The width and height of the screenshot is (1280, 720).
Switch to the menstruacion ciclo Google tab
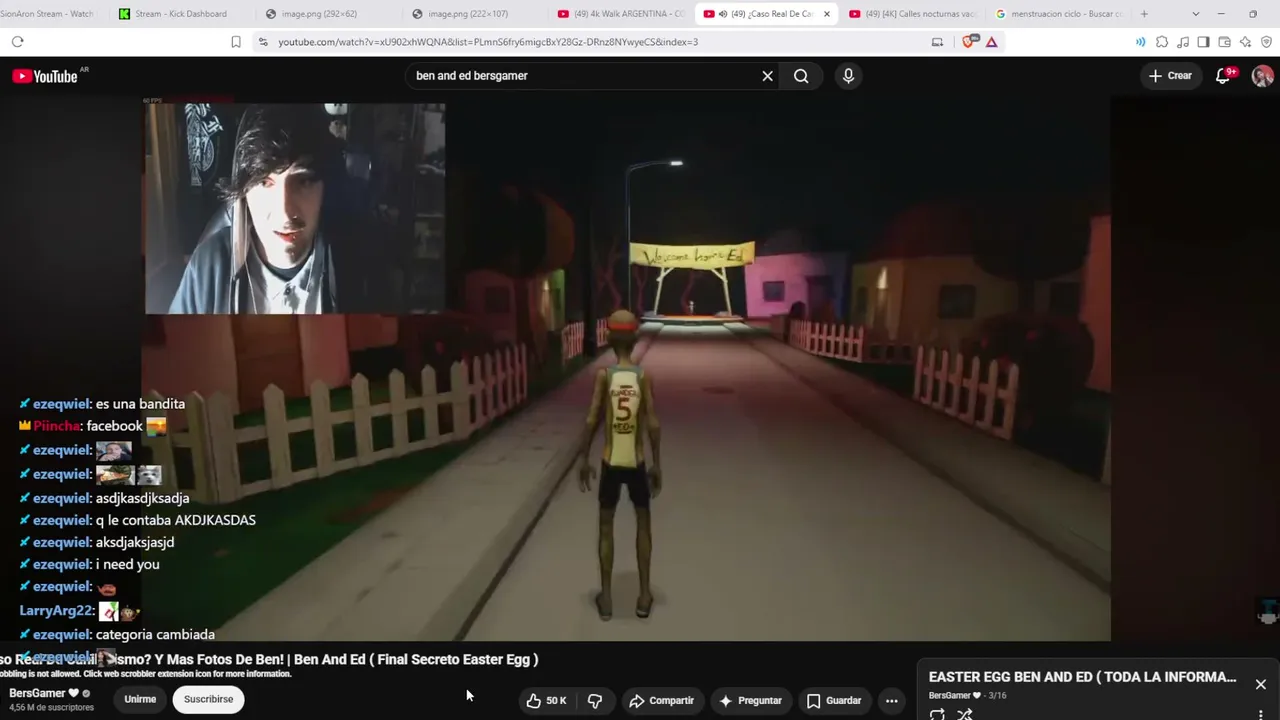1058,14
